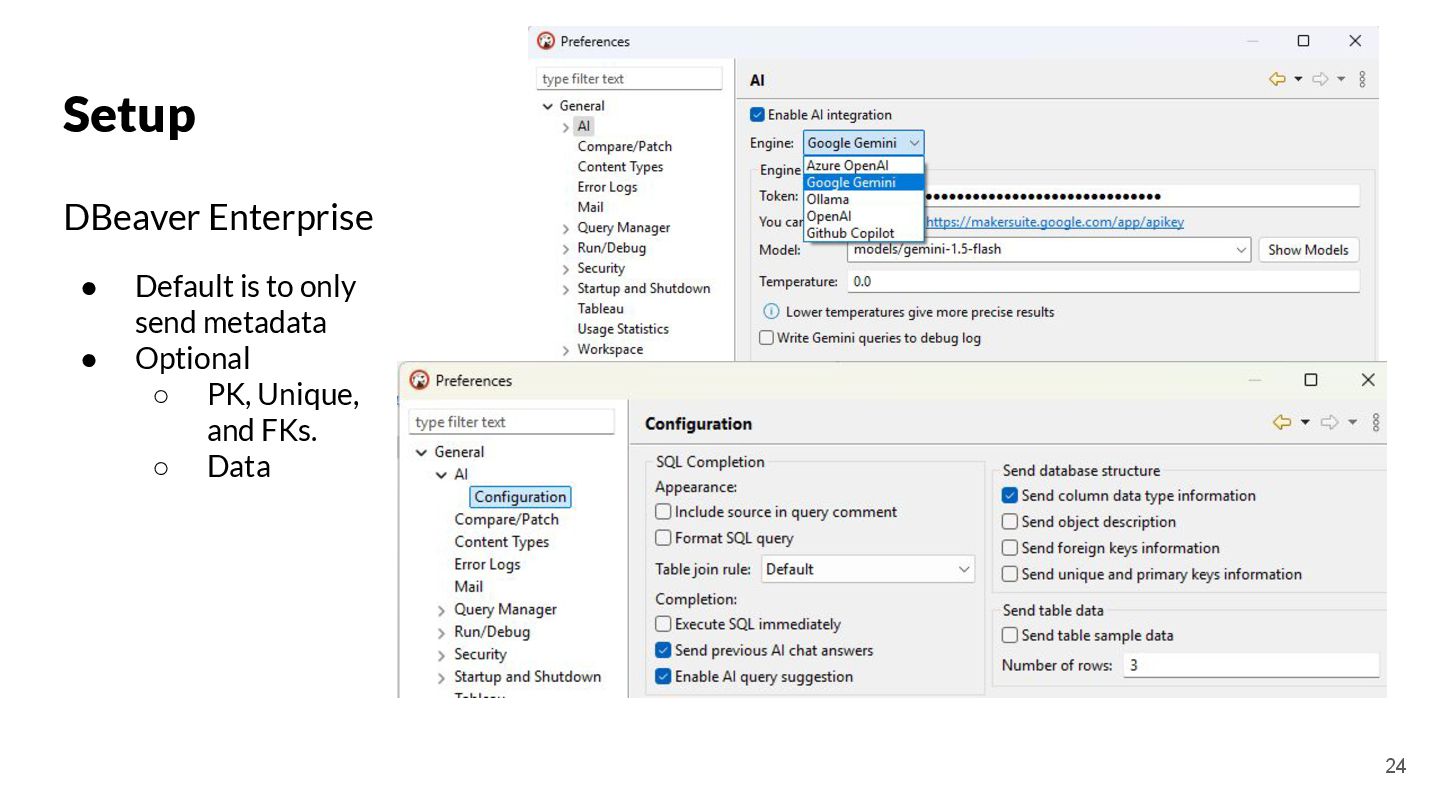Collapse the AI node in the lower tree
Image resolution: width=1440 pixels, height=810 pixels.
441,475
